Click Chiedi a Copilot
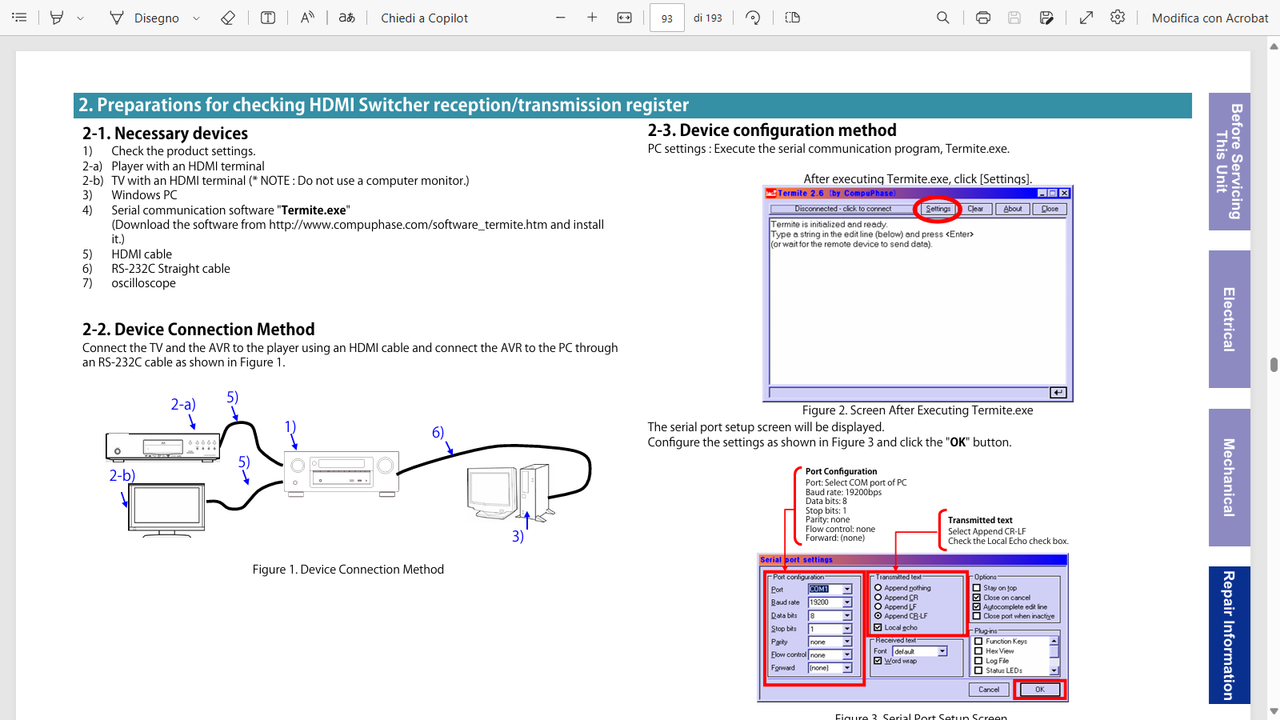 click(424, 18)
